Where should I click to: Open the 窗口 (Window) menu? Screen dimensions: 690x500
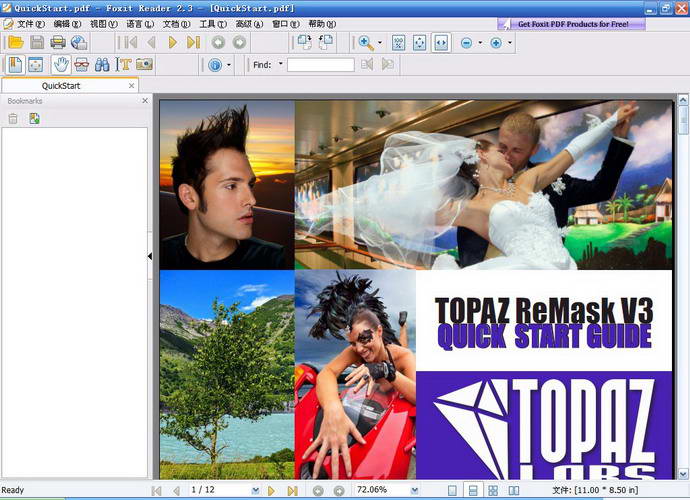click(286, 24)
